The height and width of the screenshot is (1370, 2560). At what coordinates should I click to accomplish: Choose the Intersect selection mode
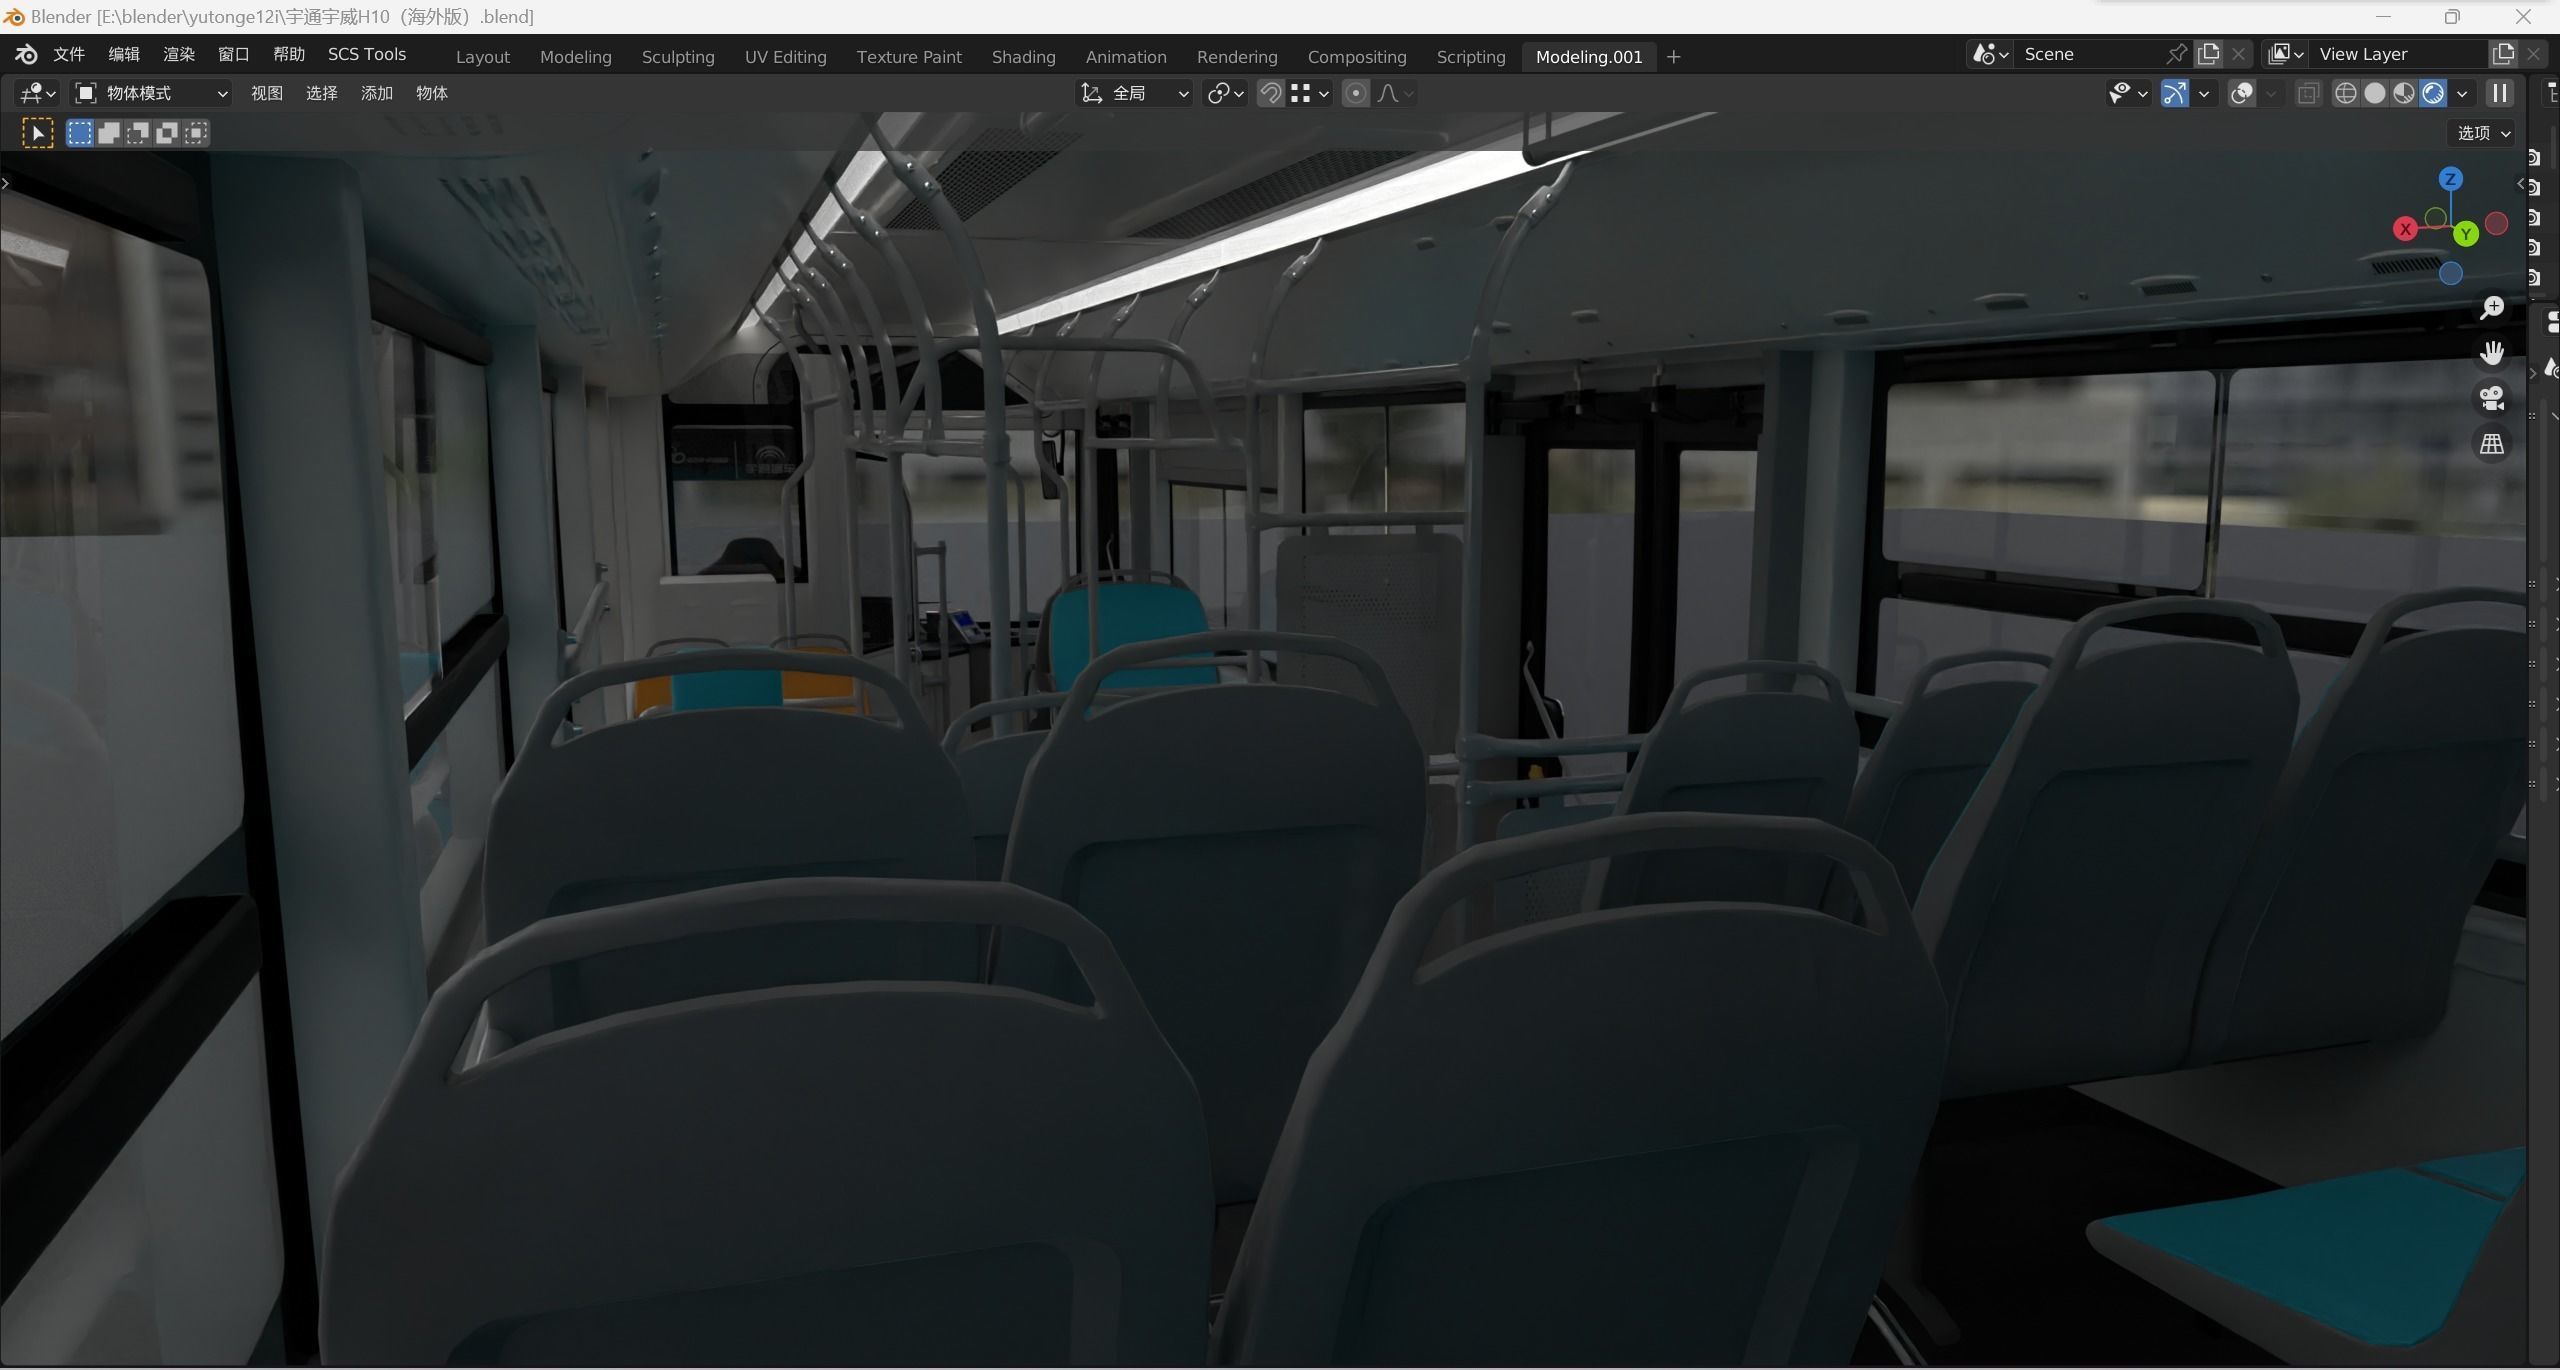click(x=196, y=133)
